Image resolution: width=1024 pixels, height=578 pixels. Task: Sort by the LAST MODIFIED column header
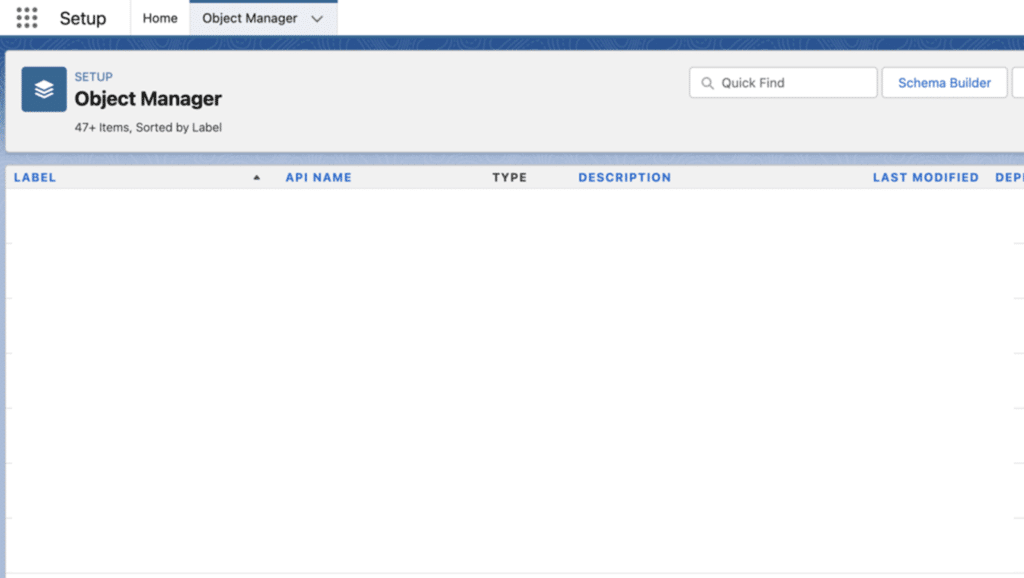(925, 177)
